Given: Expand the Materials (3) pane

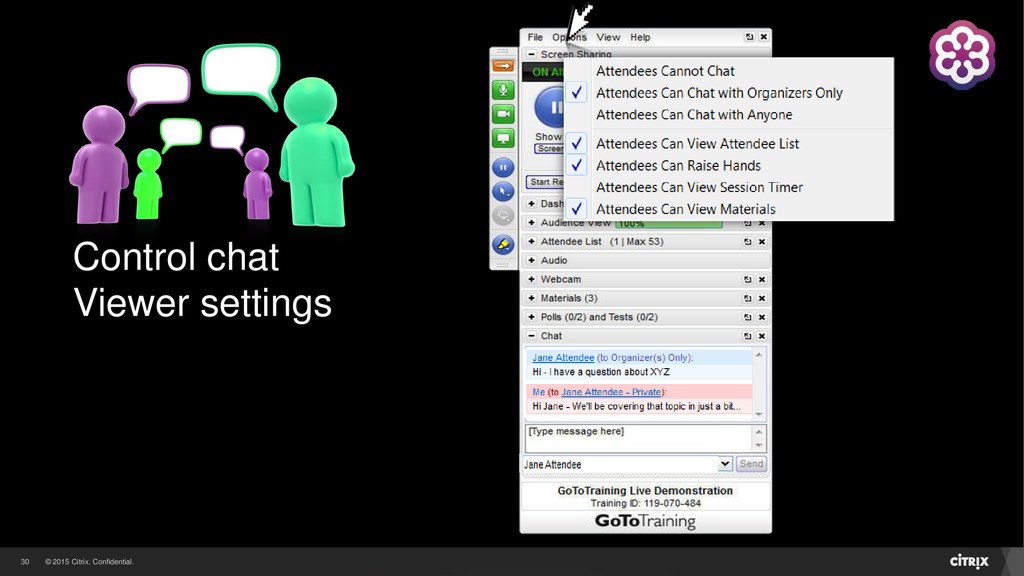Looking at the screenshot, I should pos(532,298).
